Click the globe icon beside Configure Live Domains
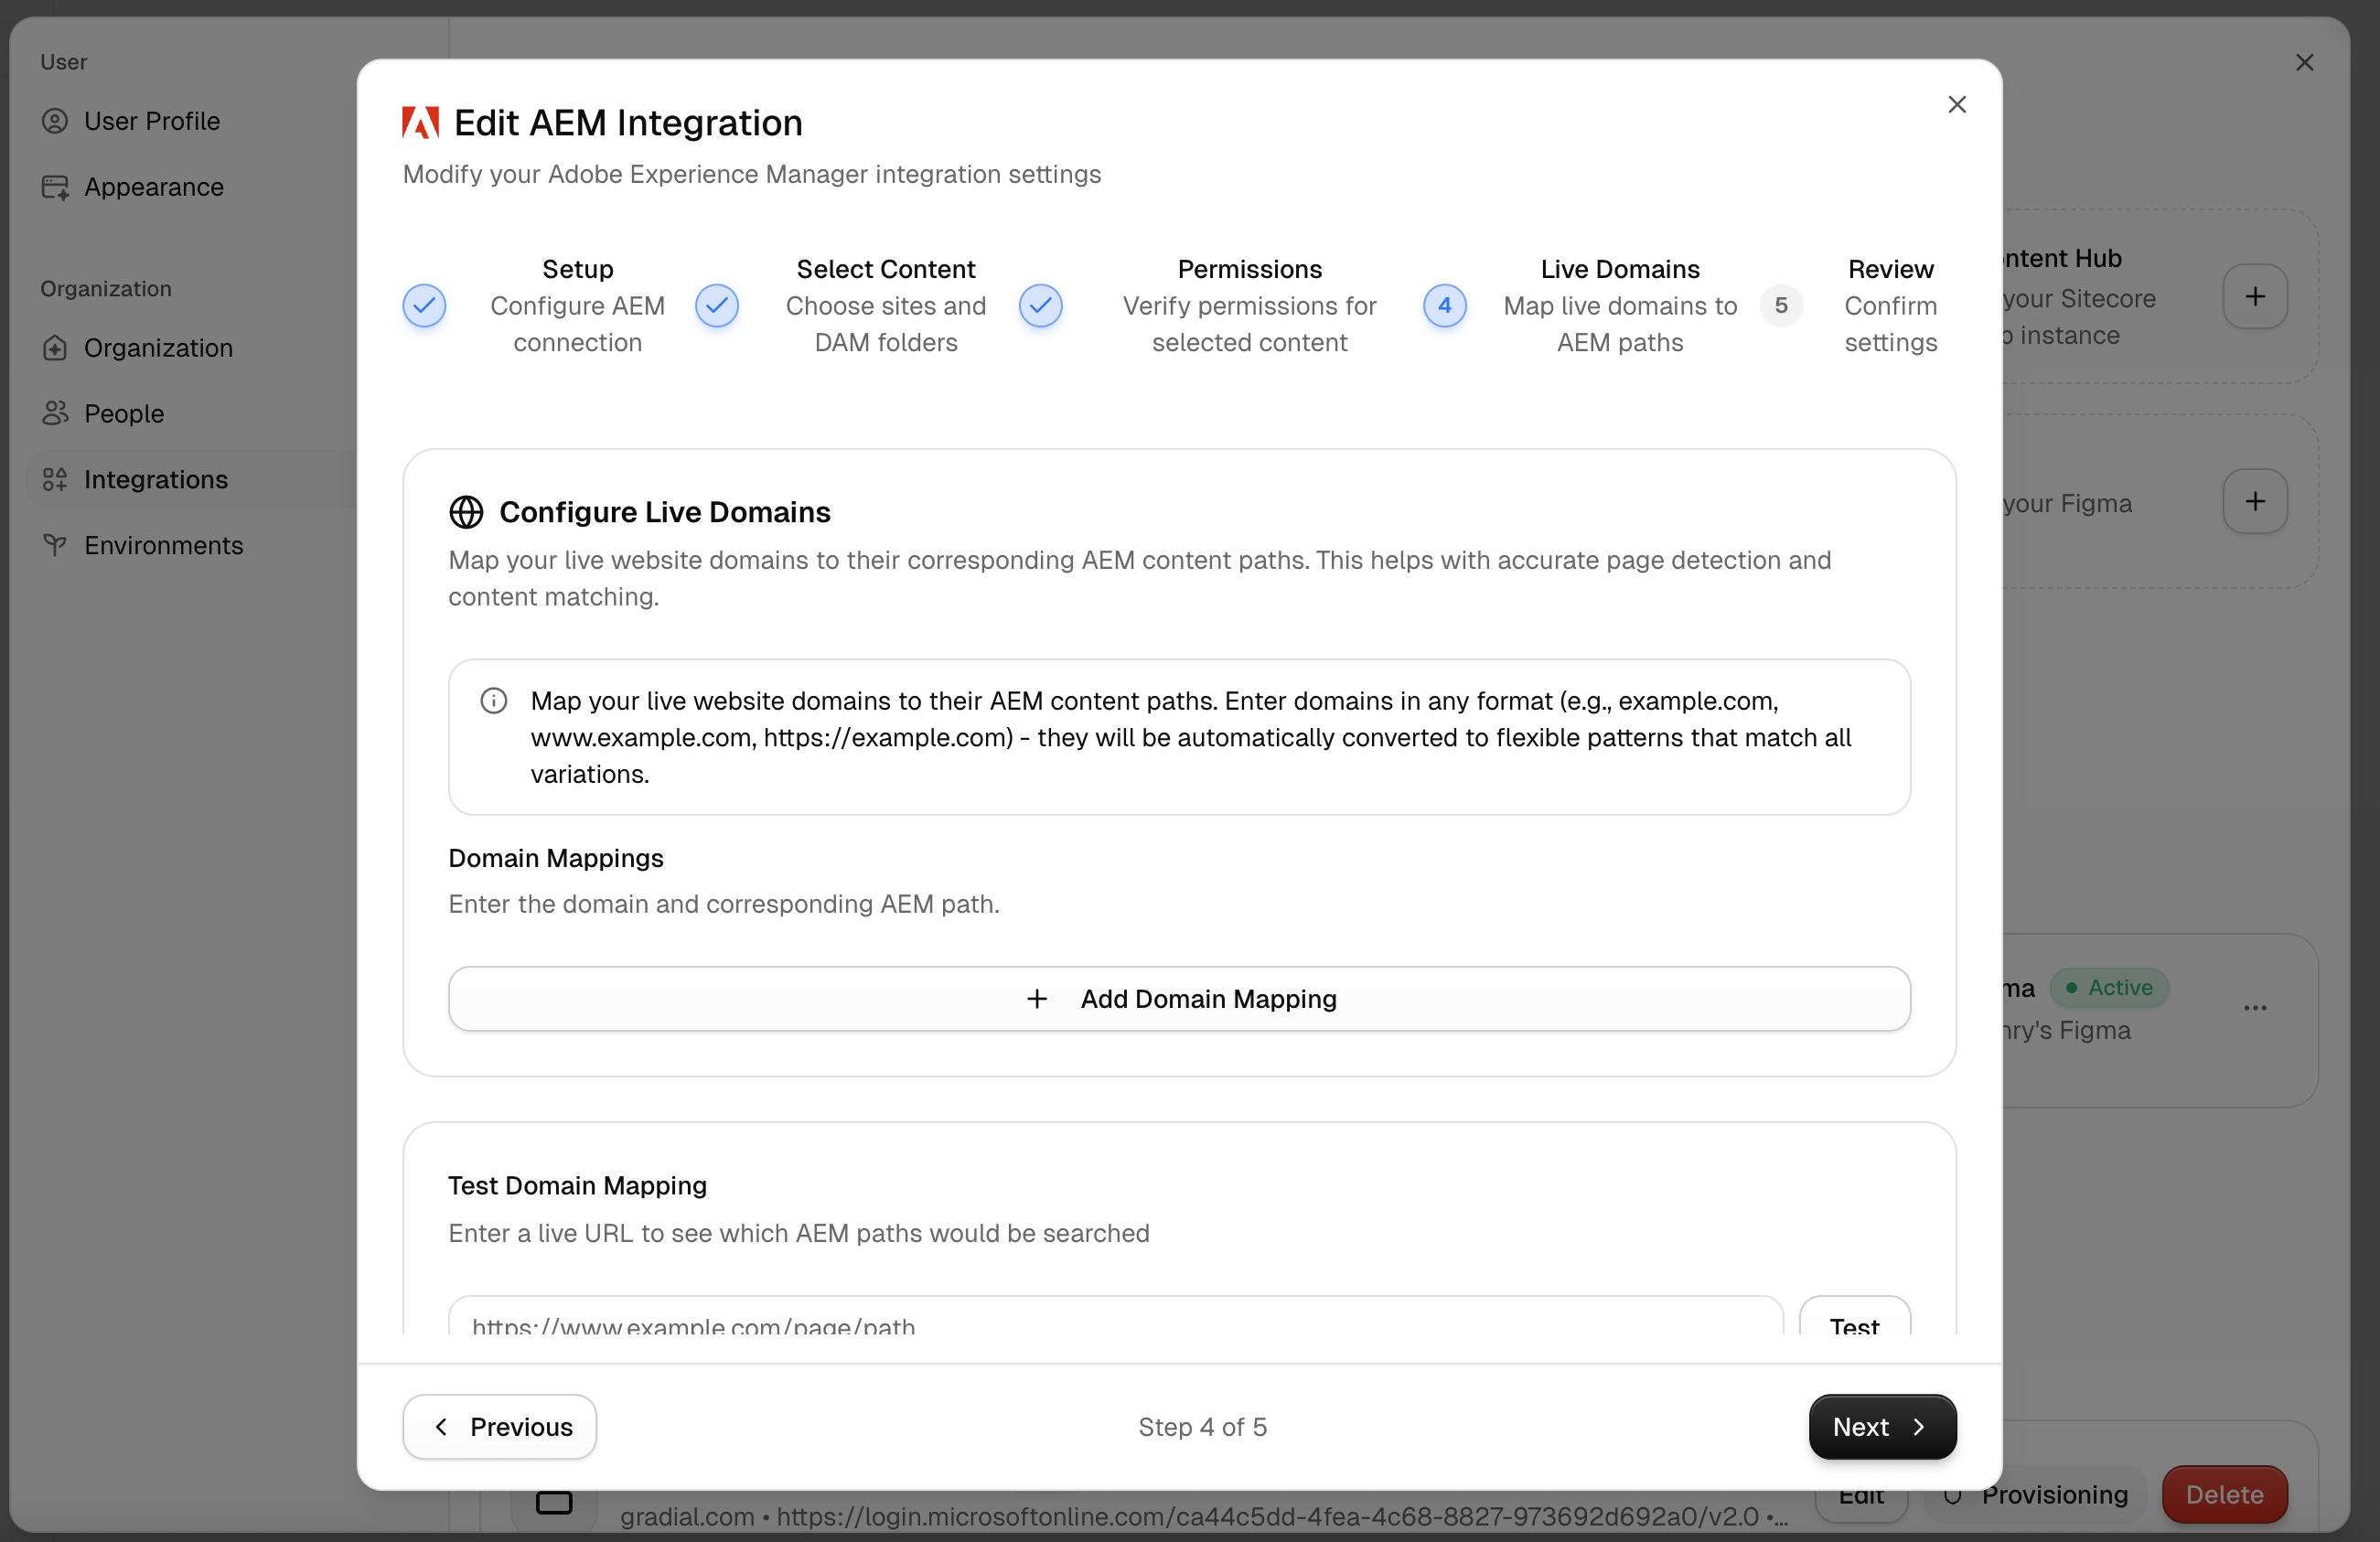Screen dimensions: 2380x1542 [466, 512]
